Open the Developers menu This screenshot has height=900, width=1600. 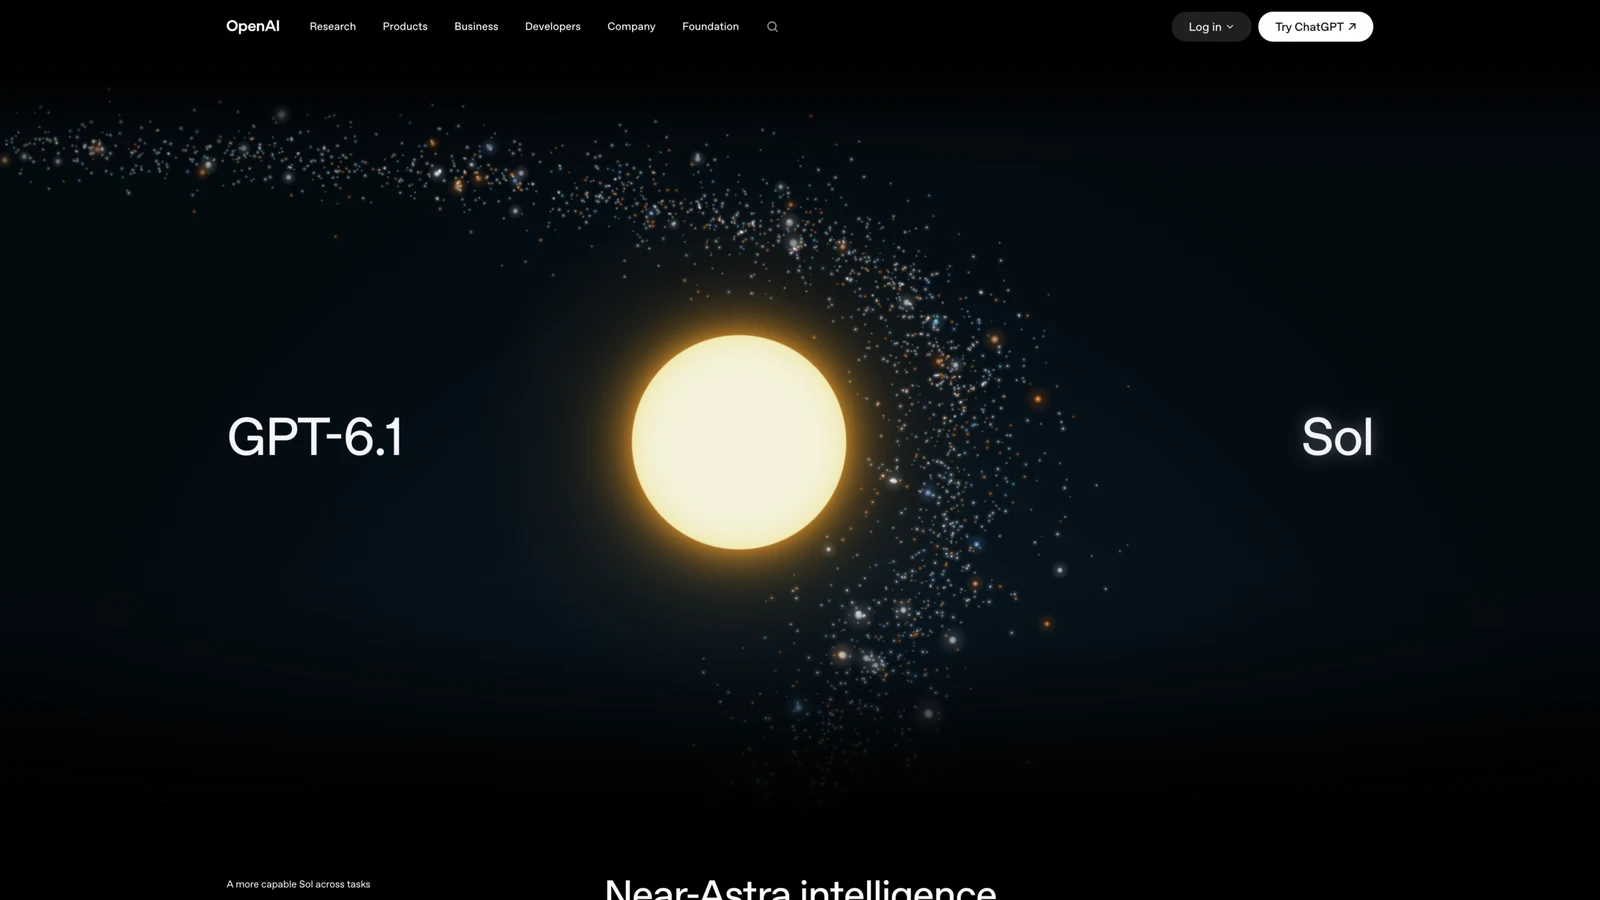(x=553, y=27)
